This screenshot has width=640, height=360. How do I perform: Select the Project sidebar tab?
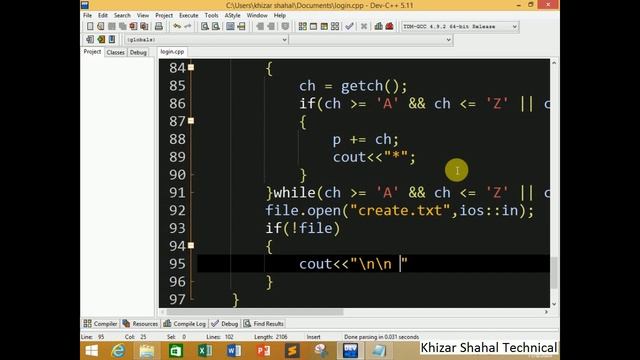pyautogui.click(x=92, y=52)
